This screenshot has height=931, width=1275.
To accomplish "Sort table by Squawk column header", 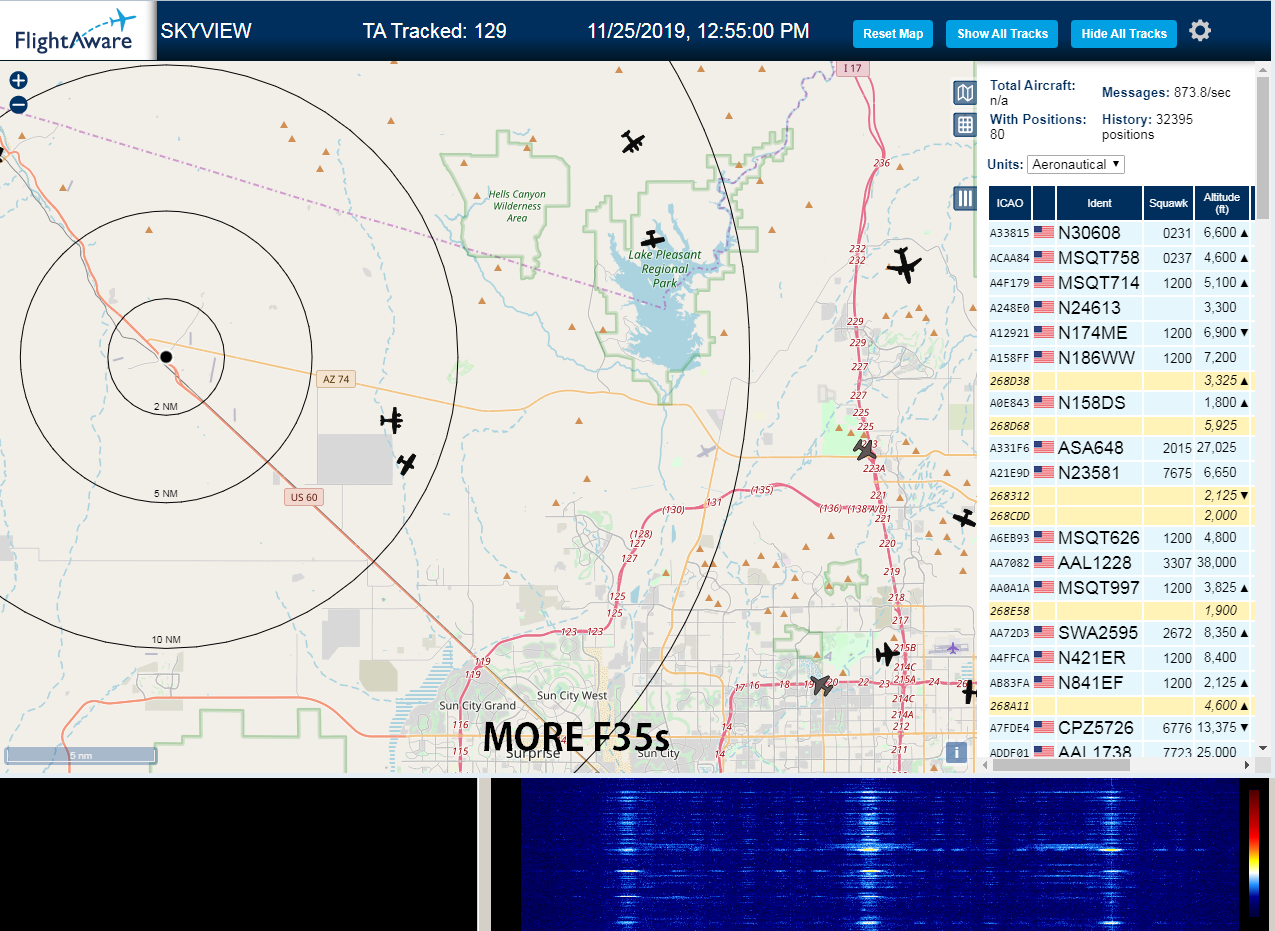I will pos(1168,203).
